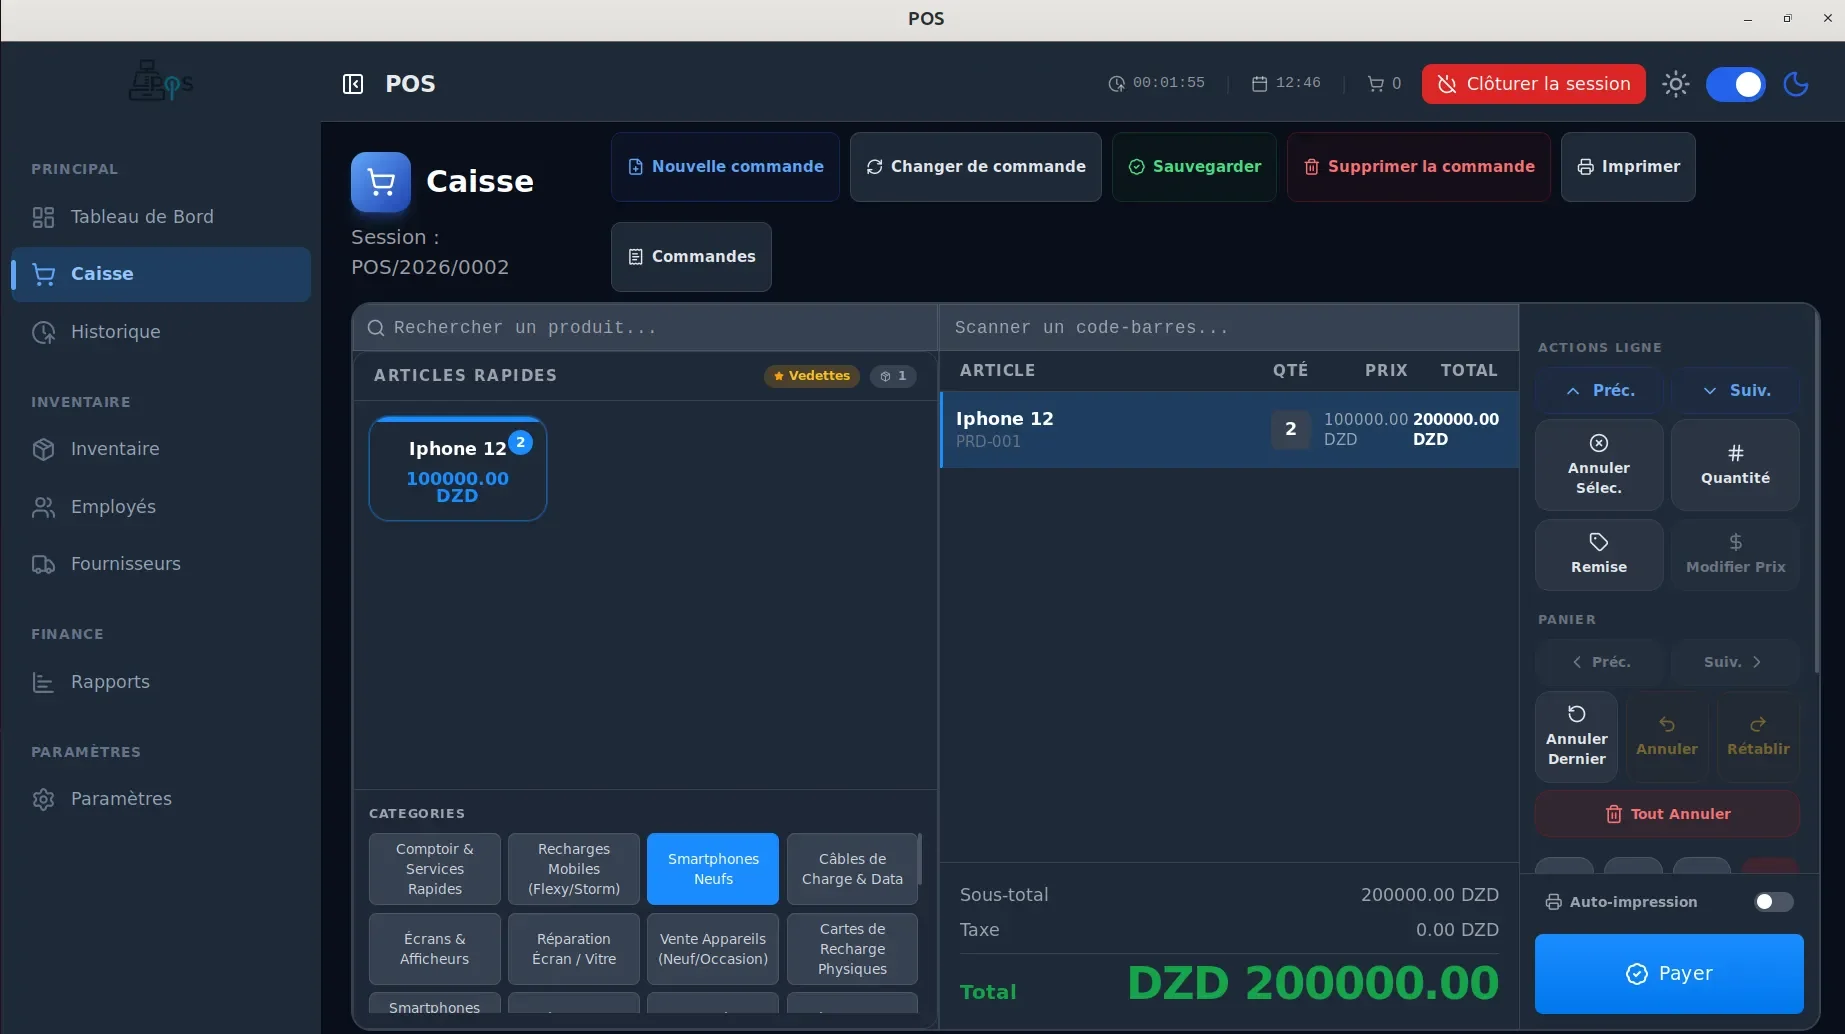Select Caisse in the sidebar

161,274
